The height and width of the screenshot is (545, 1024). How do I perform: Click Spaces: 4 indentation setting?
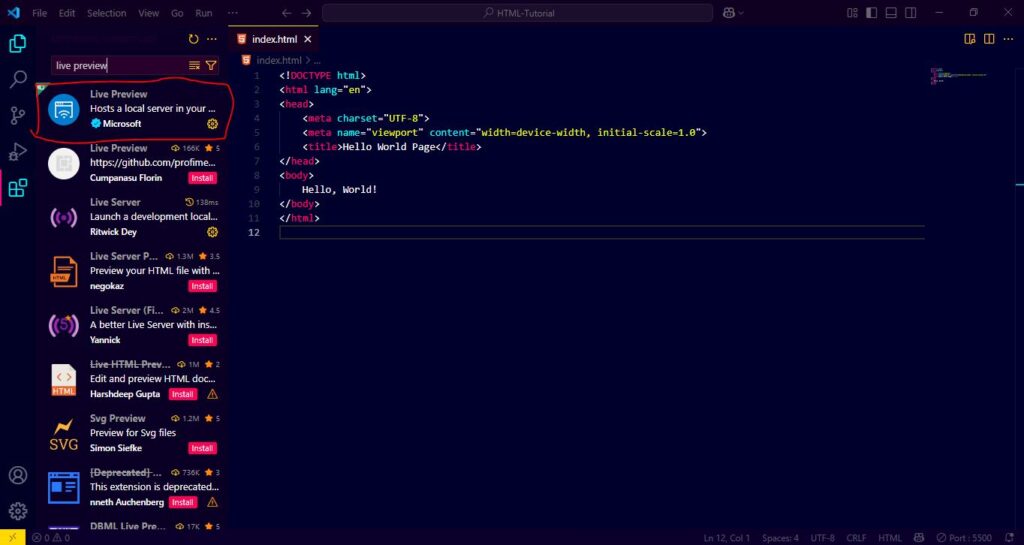point(780,538)
